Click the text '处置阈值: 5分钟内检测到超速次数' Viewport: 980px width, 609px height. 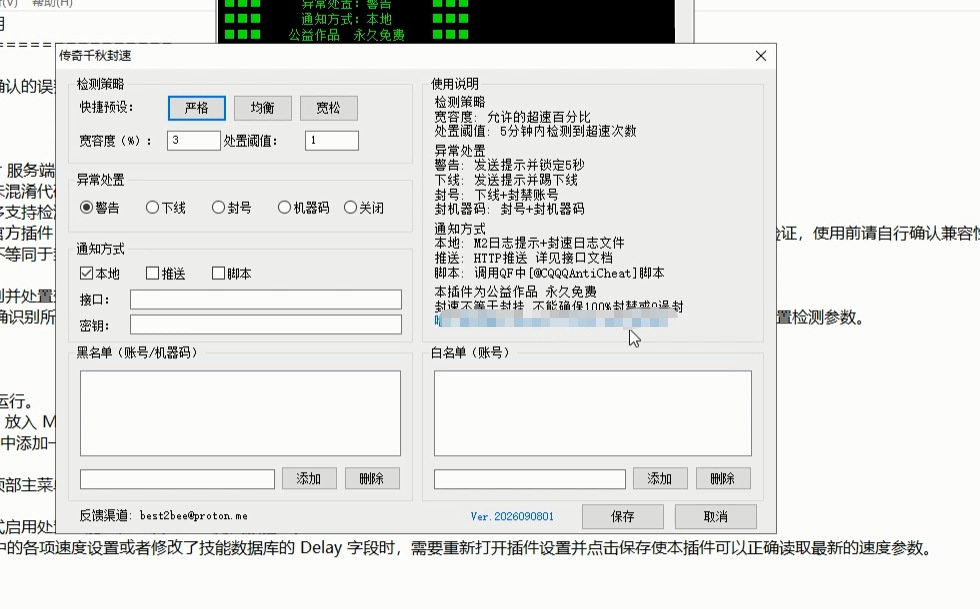[536, 131]
